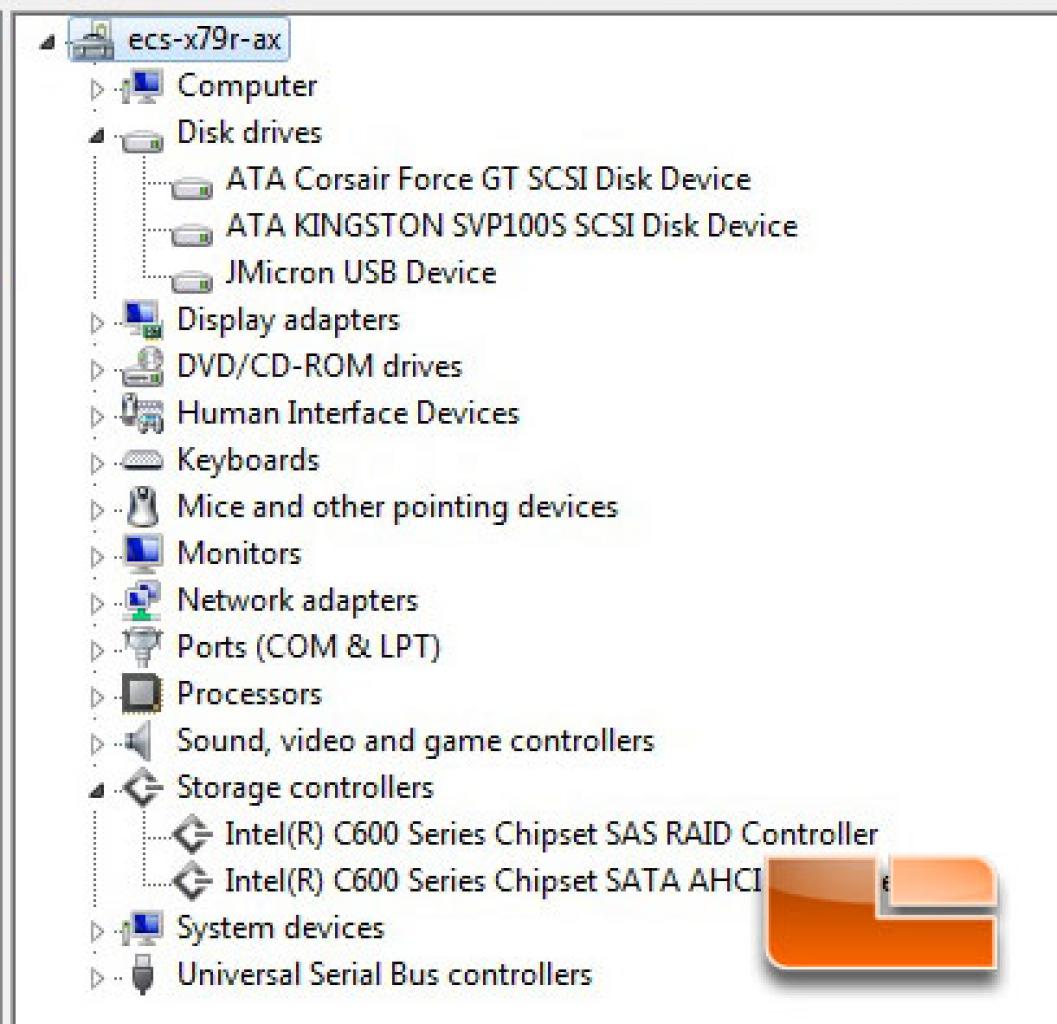Collapse the Storage controllers category
The image size is (1057, 1024).
coord(97,790)
